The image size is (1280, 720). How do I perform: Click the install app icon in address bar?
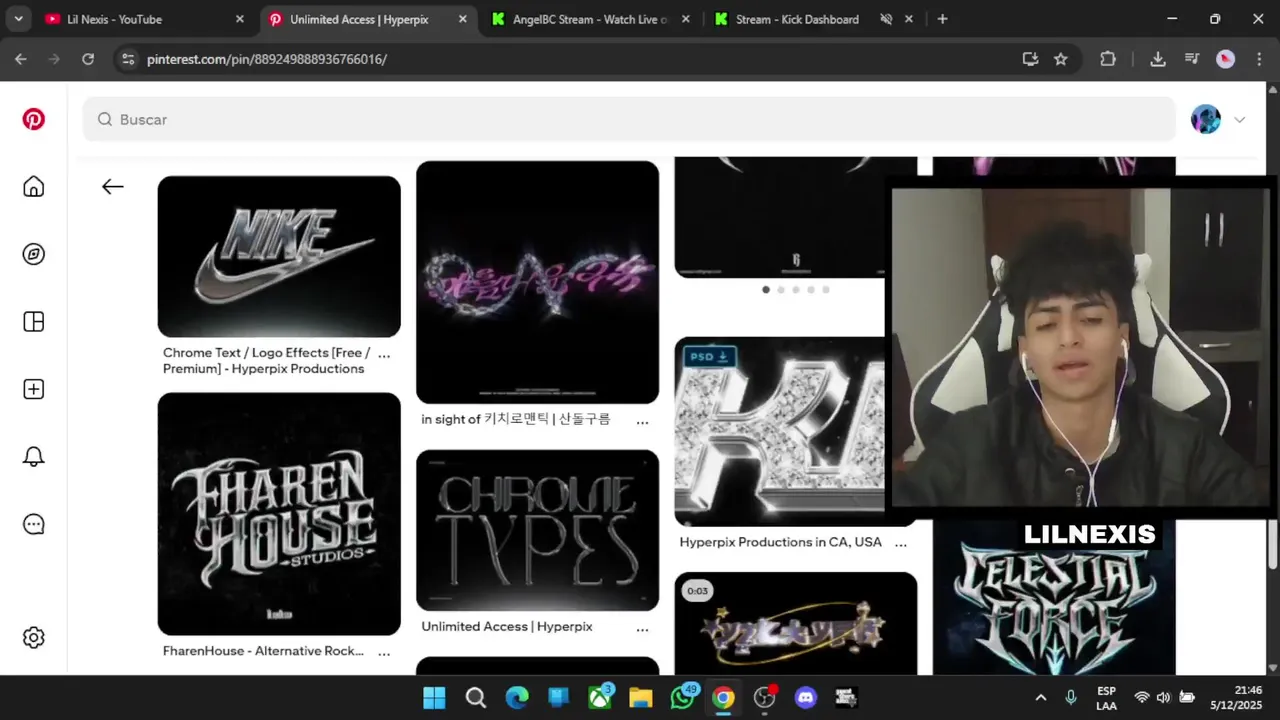point(1030,59)
